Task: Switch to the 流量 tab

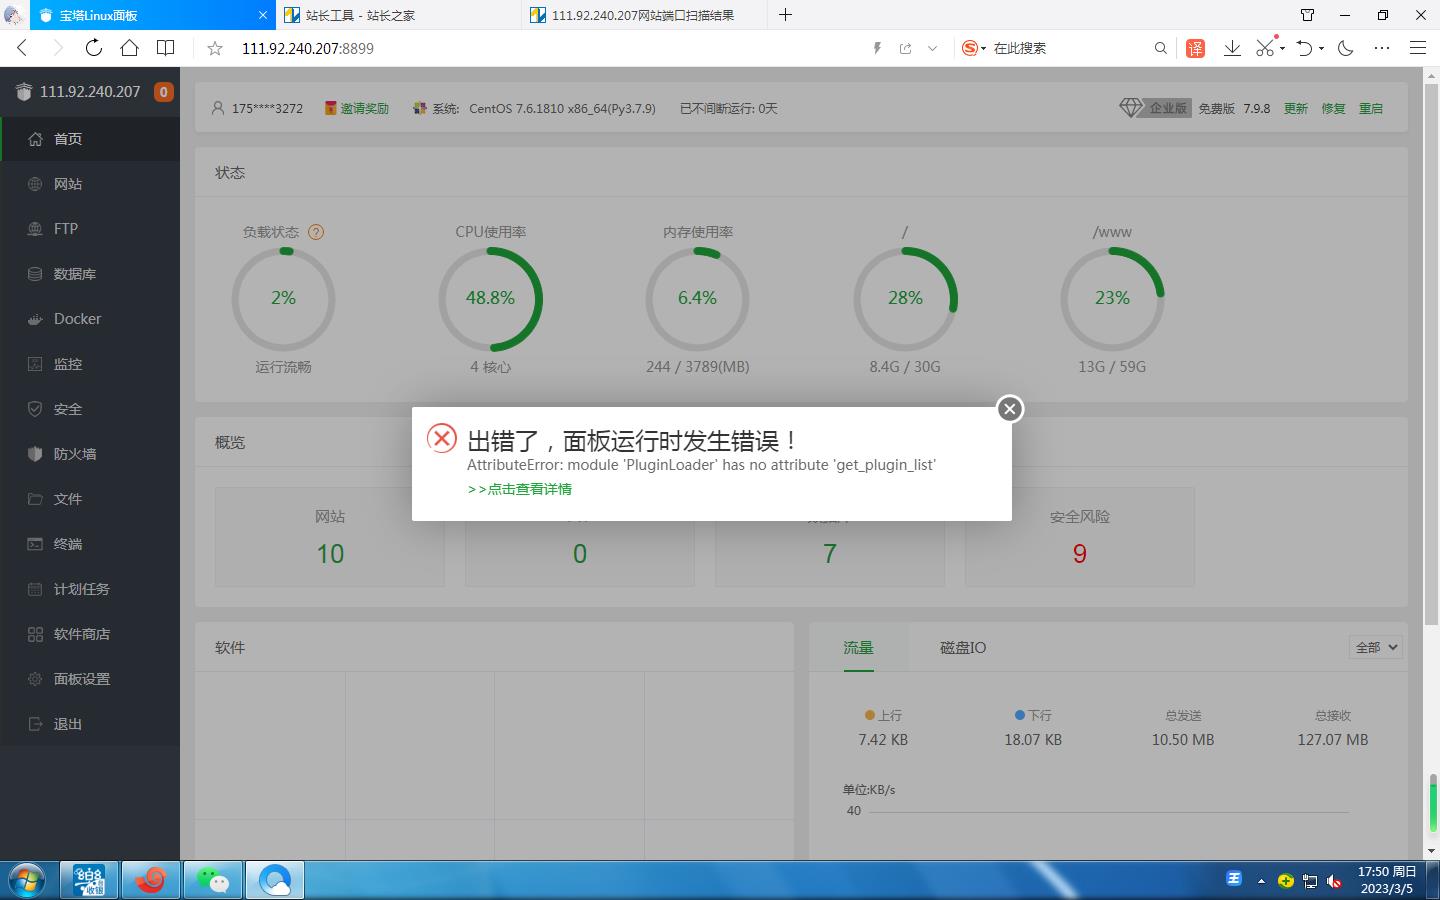Action: [858, 648]
